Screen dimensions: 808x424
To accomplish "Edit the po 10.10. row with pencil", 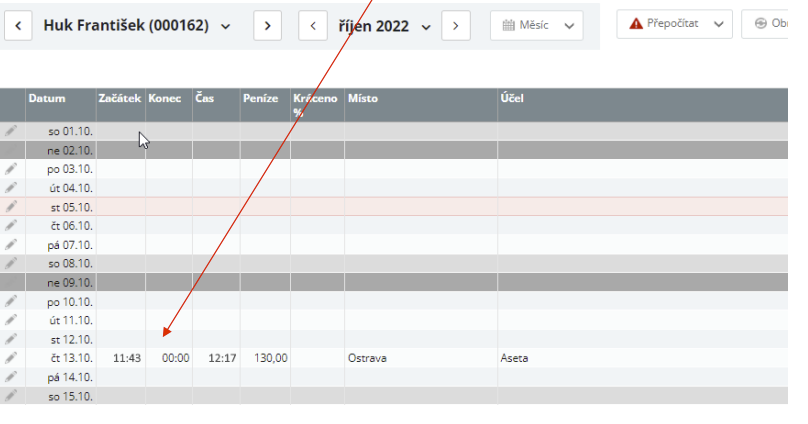I will pyautogui.click(x=11, y=301).
